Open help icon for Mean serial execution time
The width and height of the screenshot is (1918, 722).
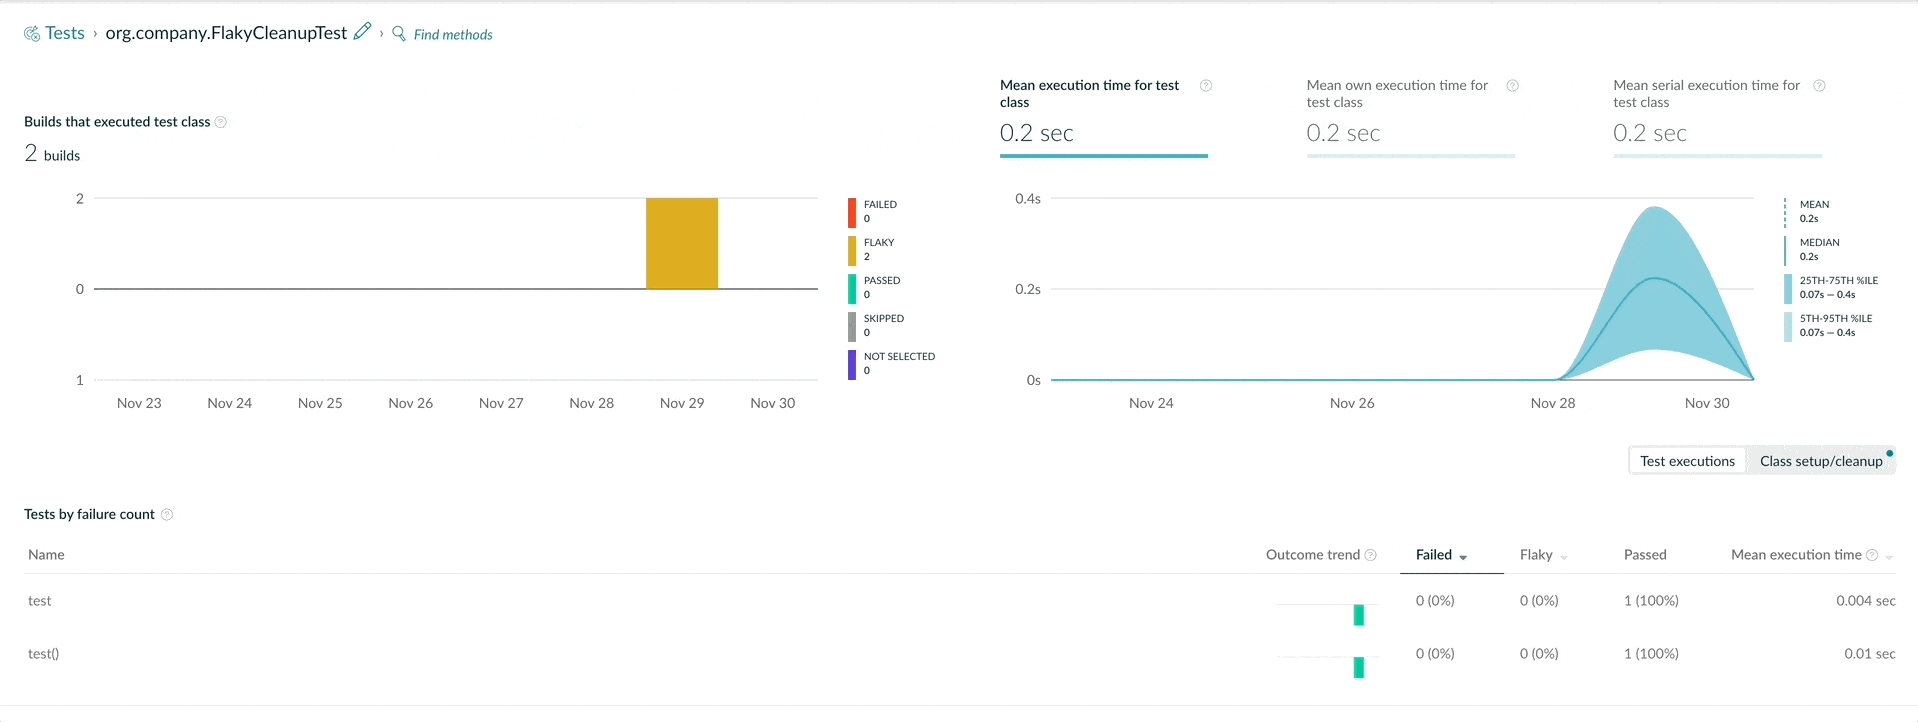point(1820,86)
